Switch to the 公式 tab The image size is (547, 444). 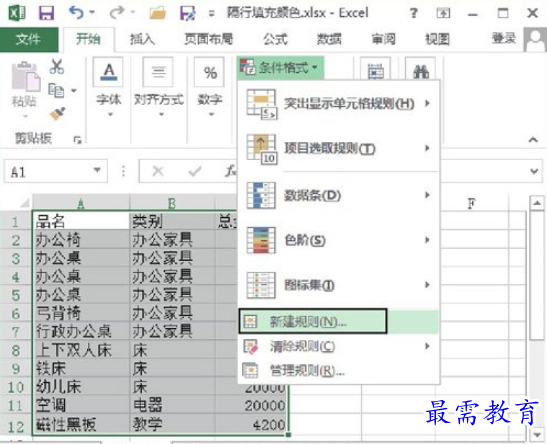click(x=275, y=39)
